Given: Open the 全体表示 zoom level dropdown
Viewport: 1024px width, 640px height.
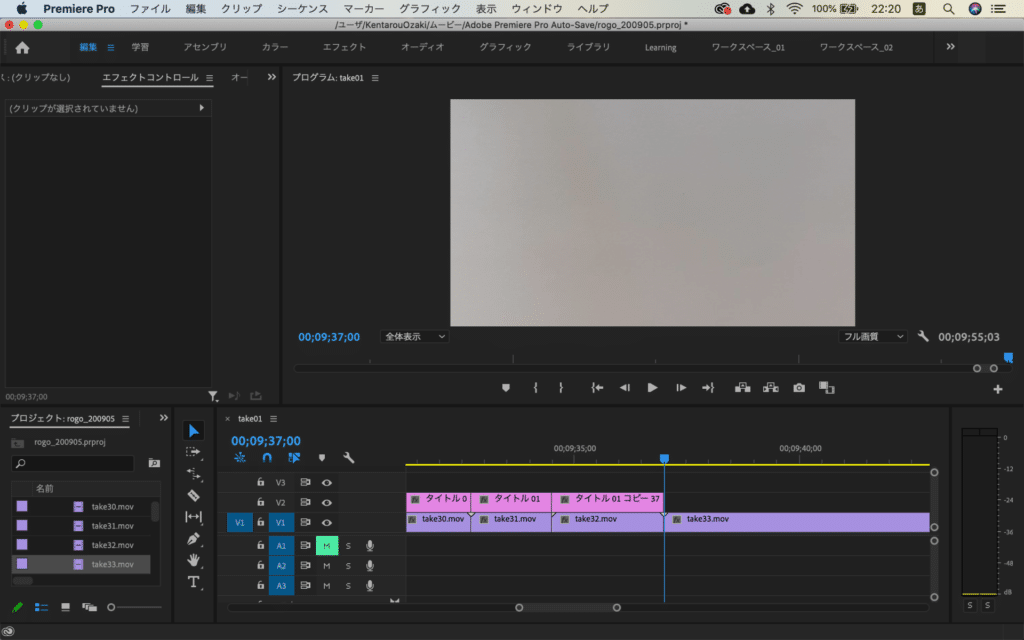Looking at the screenshot, I should (414, 337).
